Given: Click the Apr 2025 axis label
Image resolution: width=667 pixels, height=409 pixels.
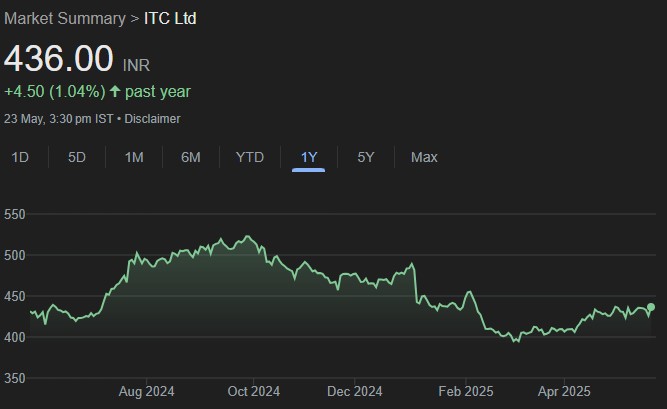Looking at the screenshot, I should point(563,391).
